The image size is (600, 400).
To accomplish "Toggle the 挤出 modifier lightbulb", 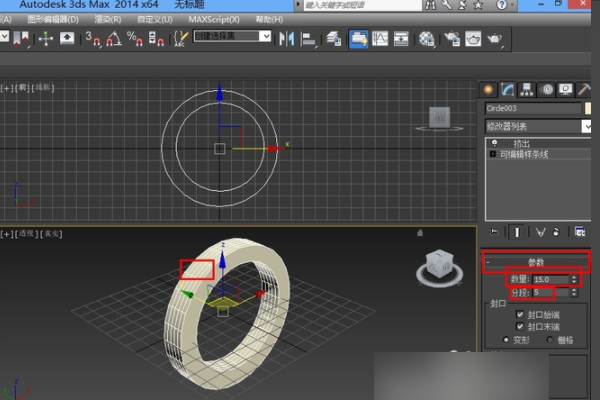I will coord(494,143).
